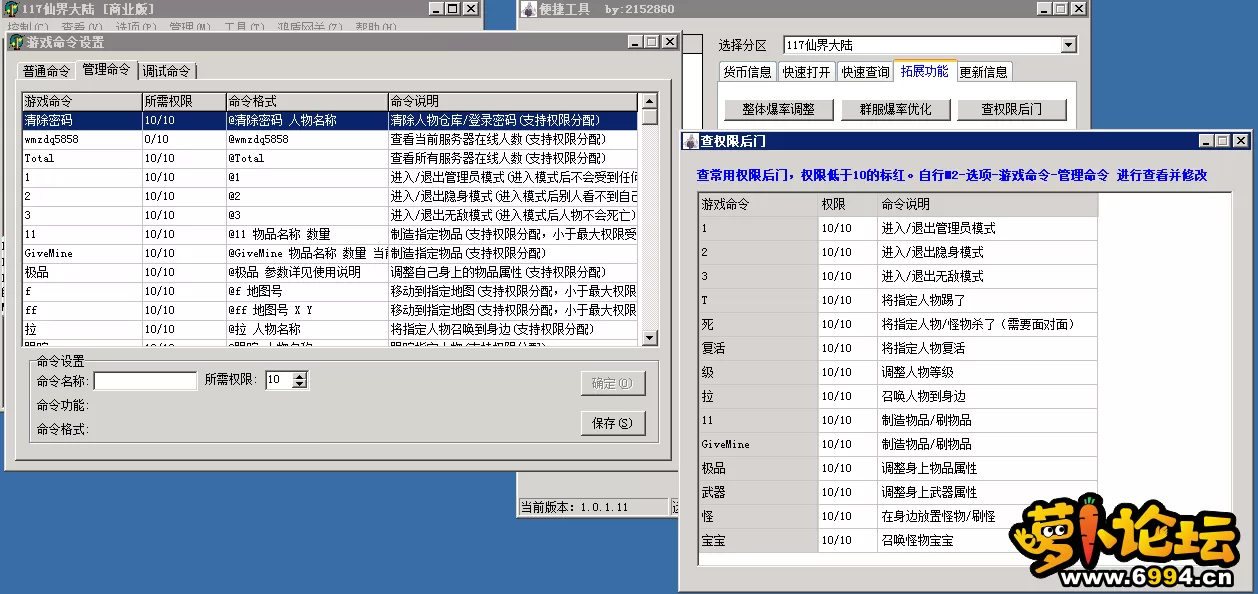Click the 便捷工具 window title icon

click(x=529, y=9)
